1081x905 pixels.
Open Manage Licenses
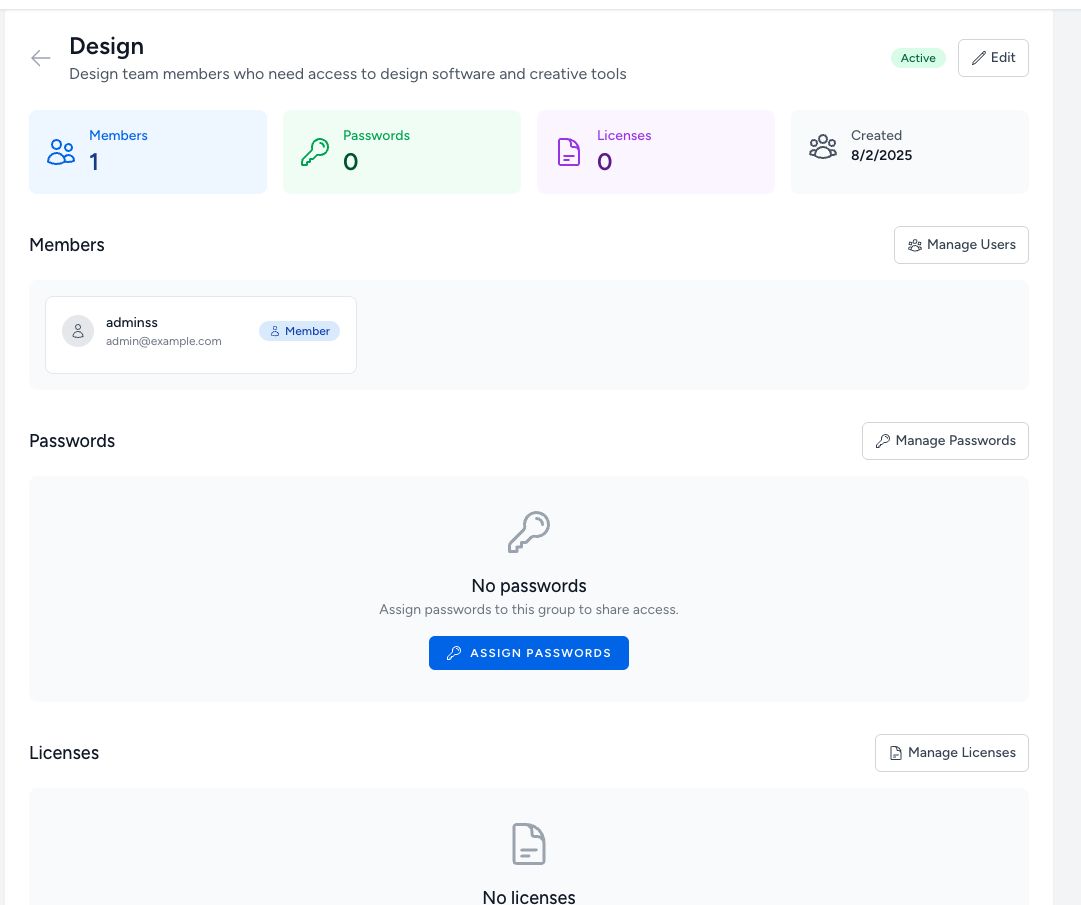[951, 753]
